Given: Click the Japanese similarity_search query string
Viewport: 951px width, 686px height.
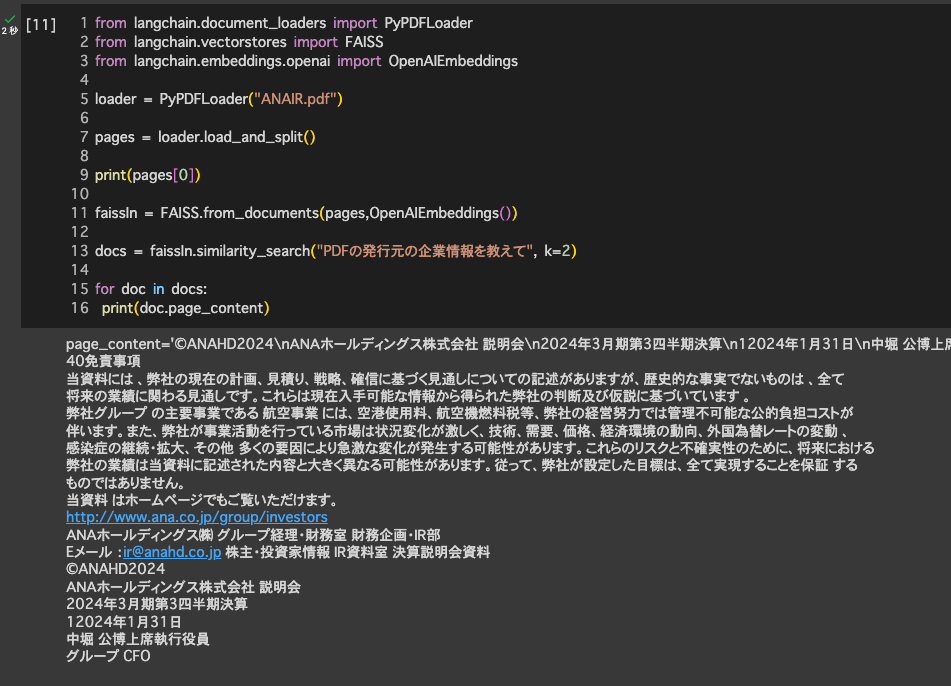Looking at the screenshot, I should tap(423, 251).
